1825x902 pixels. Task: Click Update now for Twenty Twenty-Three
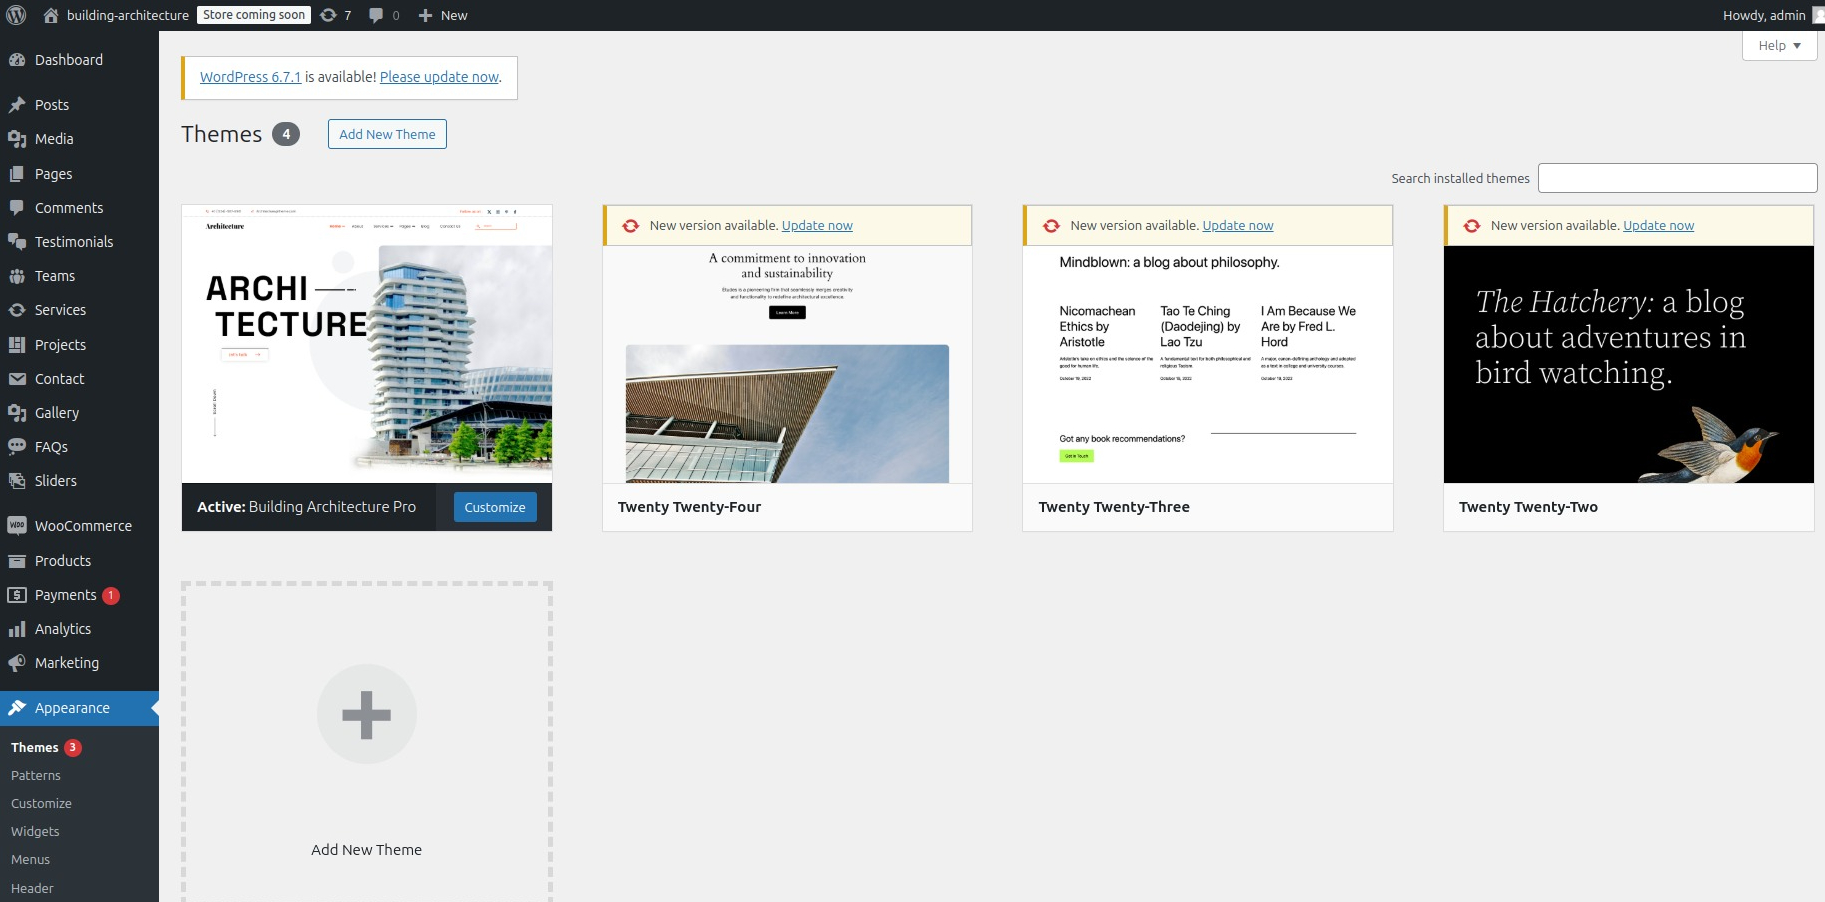tap(1238, 226)
